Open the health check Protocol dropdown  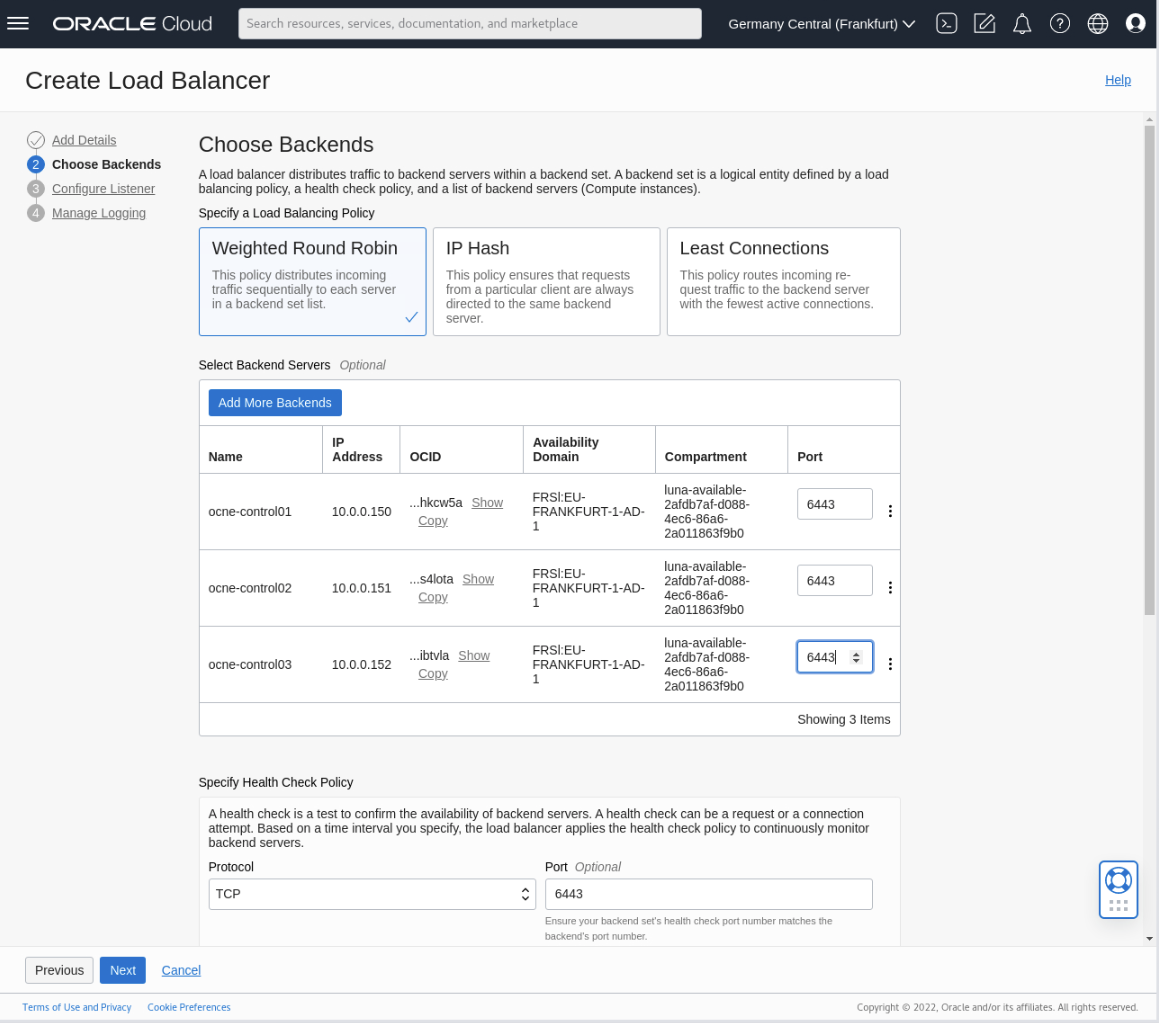[x=371, y=893]
